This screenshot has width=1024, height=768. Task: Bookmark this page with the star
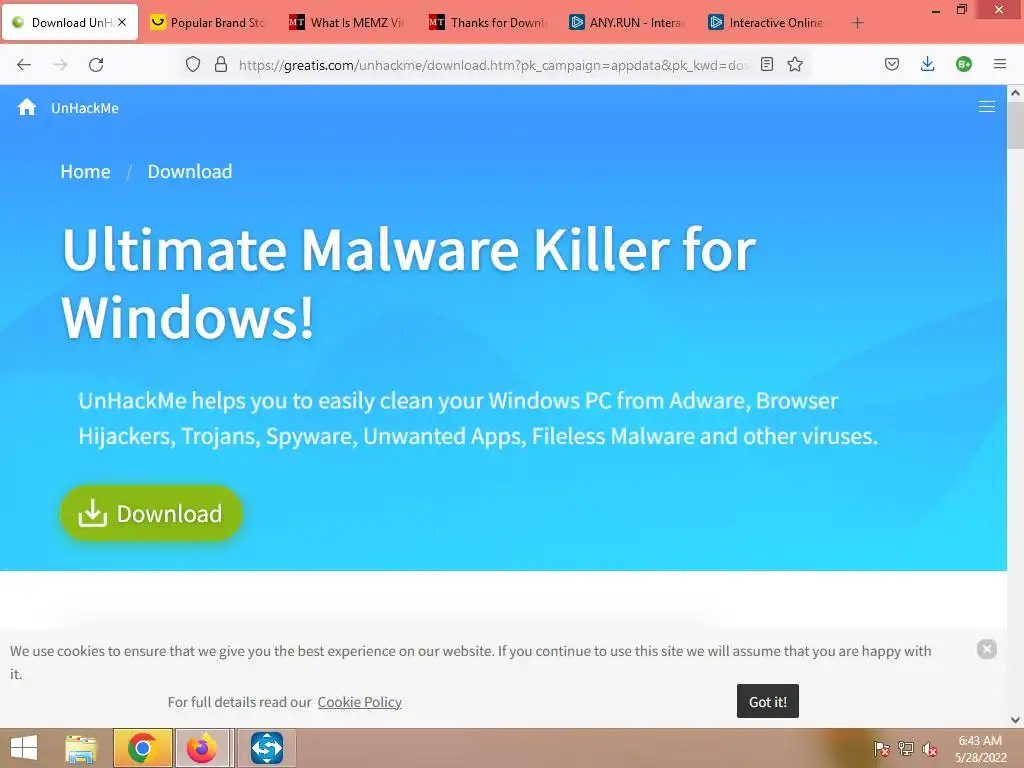[x=795, y=64]
